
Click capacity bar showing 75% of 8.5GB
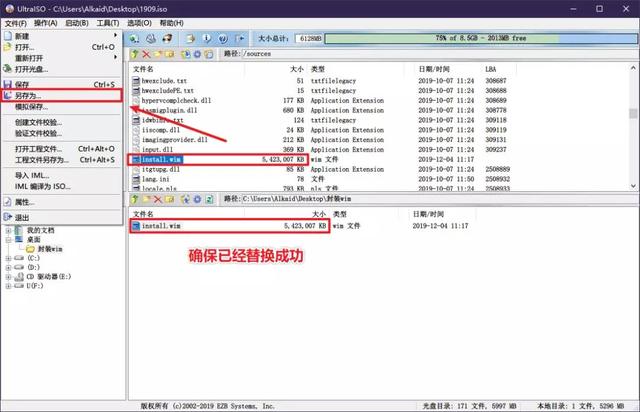tap(480, 38)
